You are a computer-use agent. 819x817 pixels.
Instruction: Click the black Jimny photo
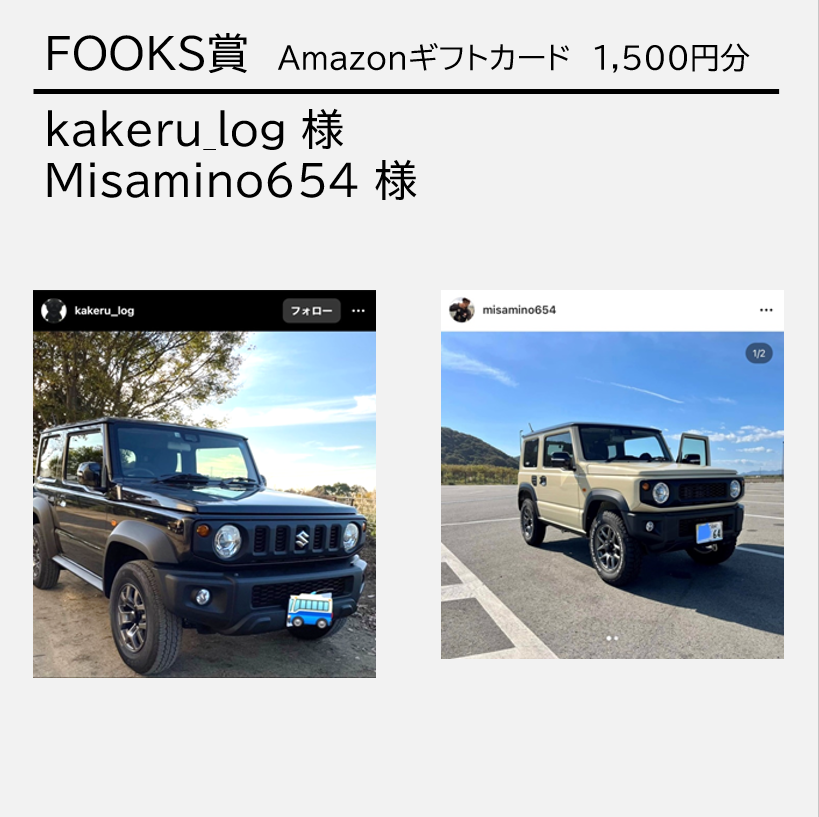[x=204, y=505]
